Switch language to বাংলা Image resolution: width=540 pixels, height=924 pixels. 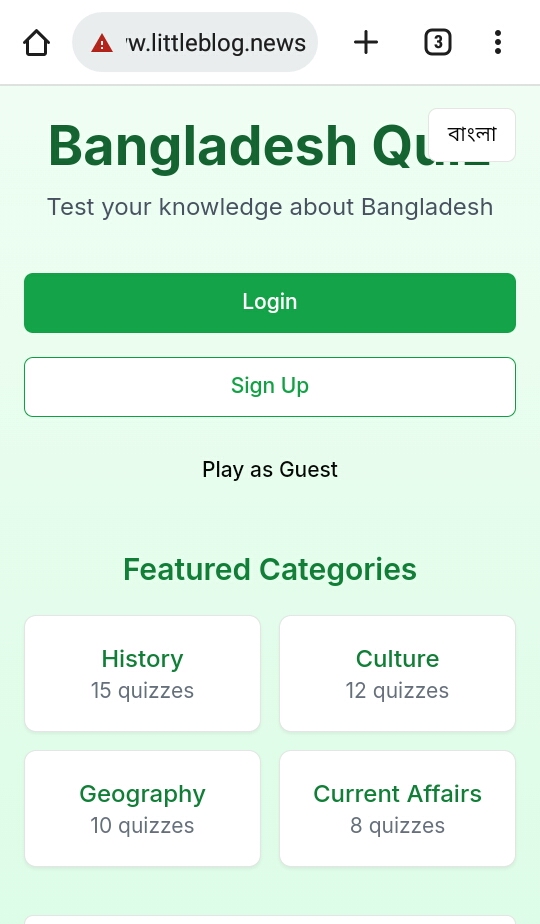(x=472, y=134)
